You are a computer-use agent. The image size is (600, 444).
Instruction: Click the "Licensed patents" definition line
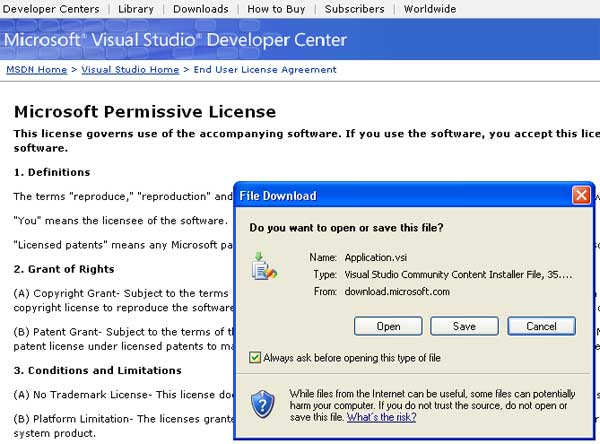[123, 245]
